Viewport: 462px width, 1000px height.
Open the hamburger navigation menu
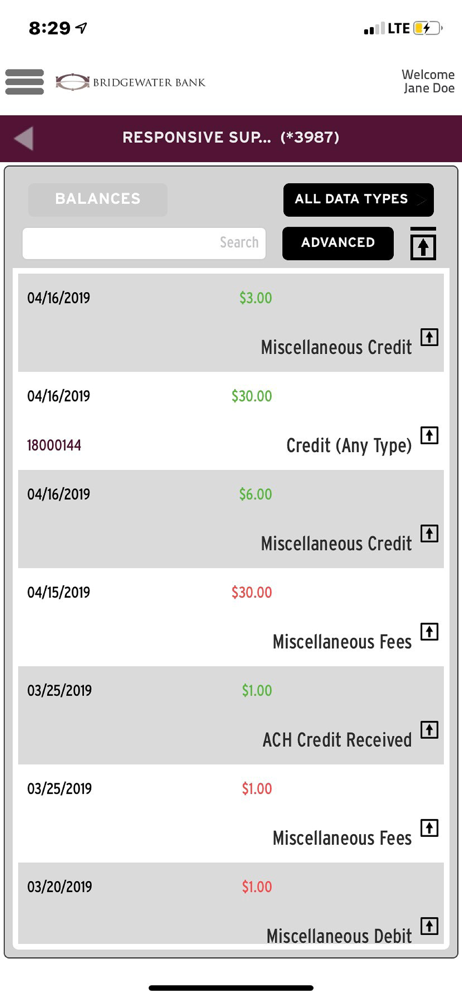tap(24, 82)
